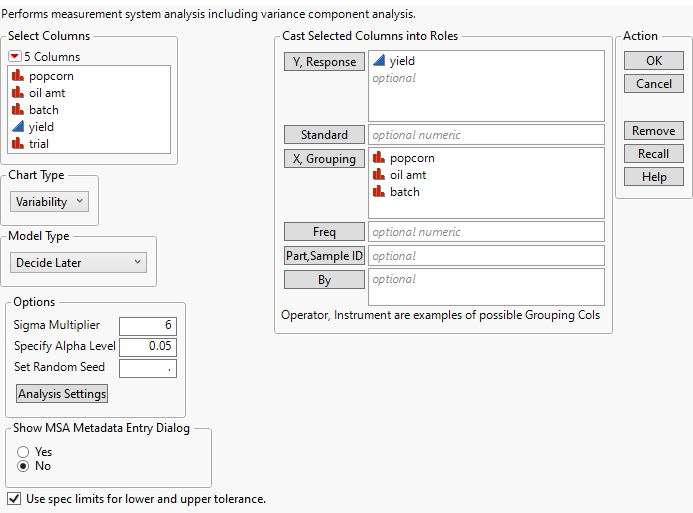Select oil amt text in X, Grouping box
This screenshot has height=513, width=693.
pyautogui.click(x=408, y=175)
